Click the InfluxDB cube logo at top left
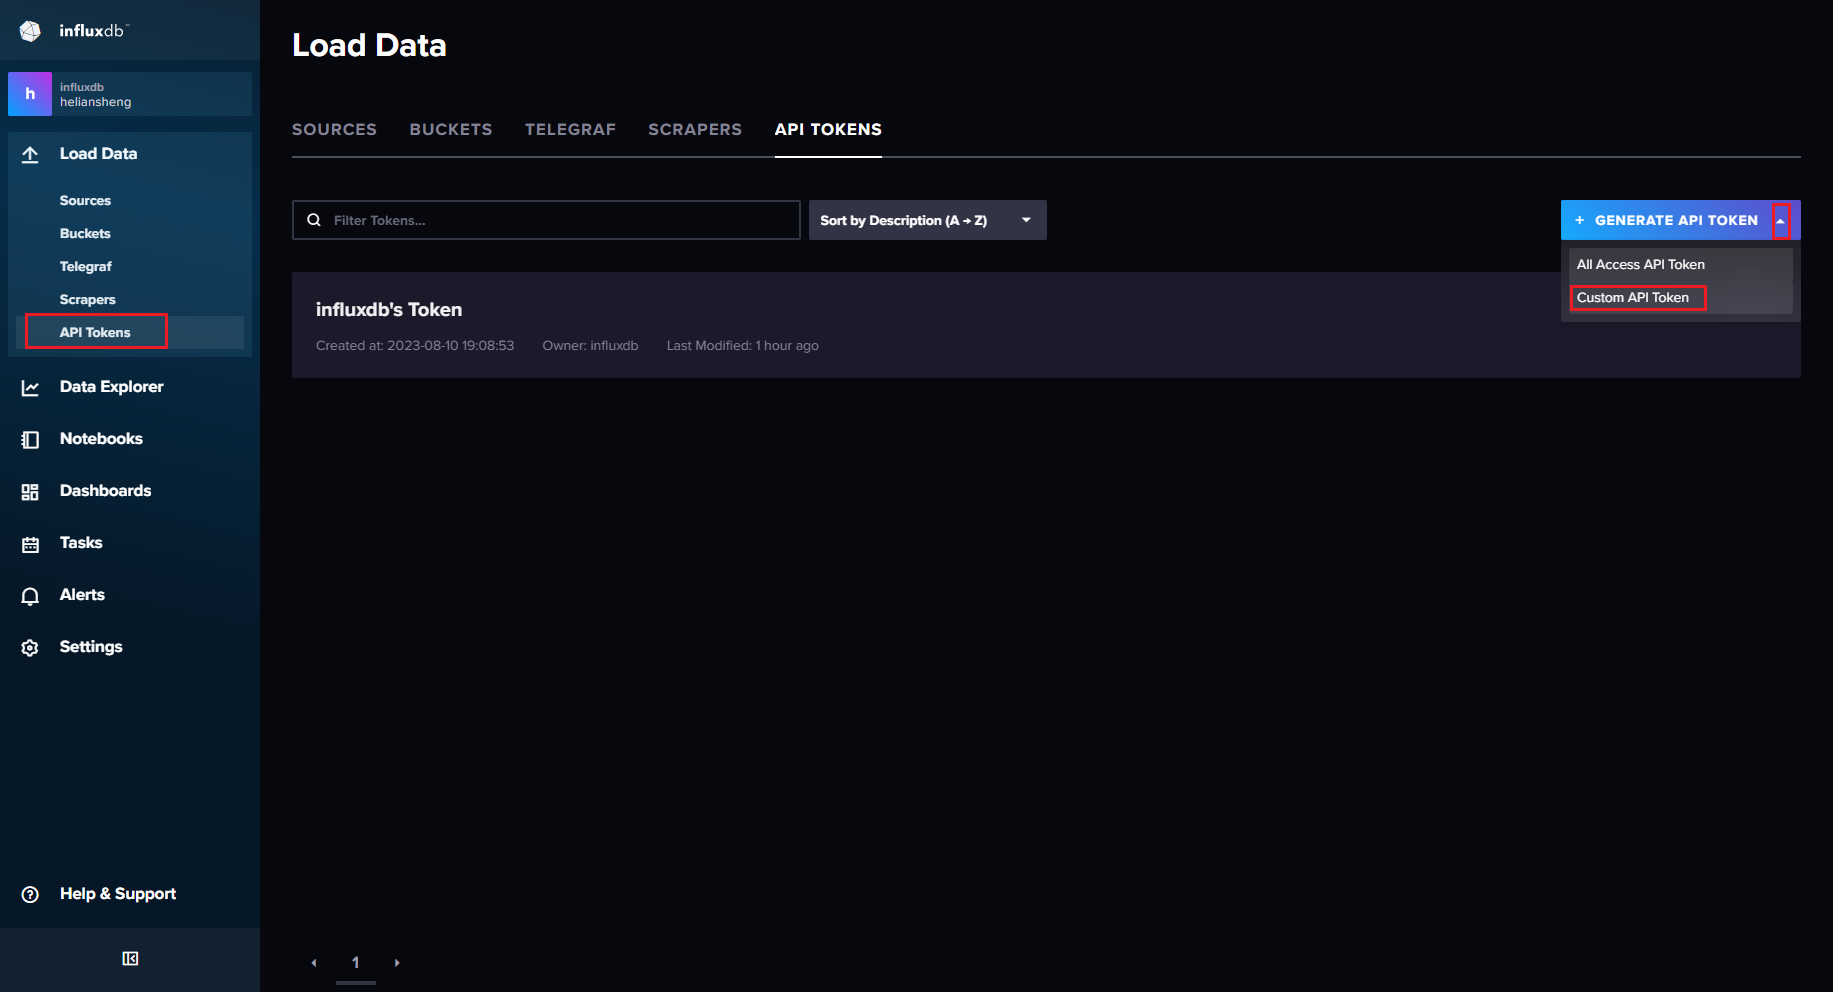Image resolution: width=1833 pixels, height=992 pixels. 30,30
